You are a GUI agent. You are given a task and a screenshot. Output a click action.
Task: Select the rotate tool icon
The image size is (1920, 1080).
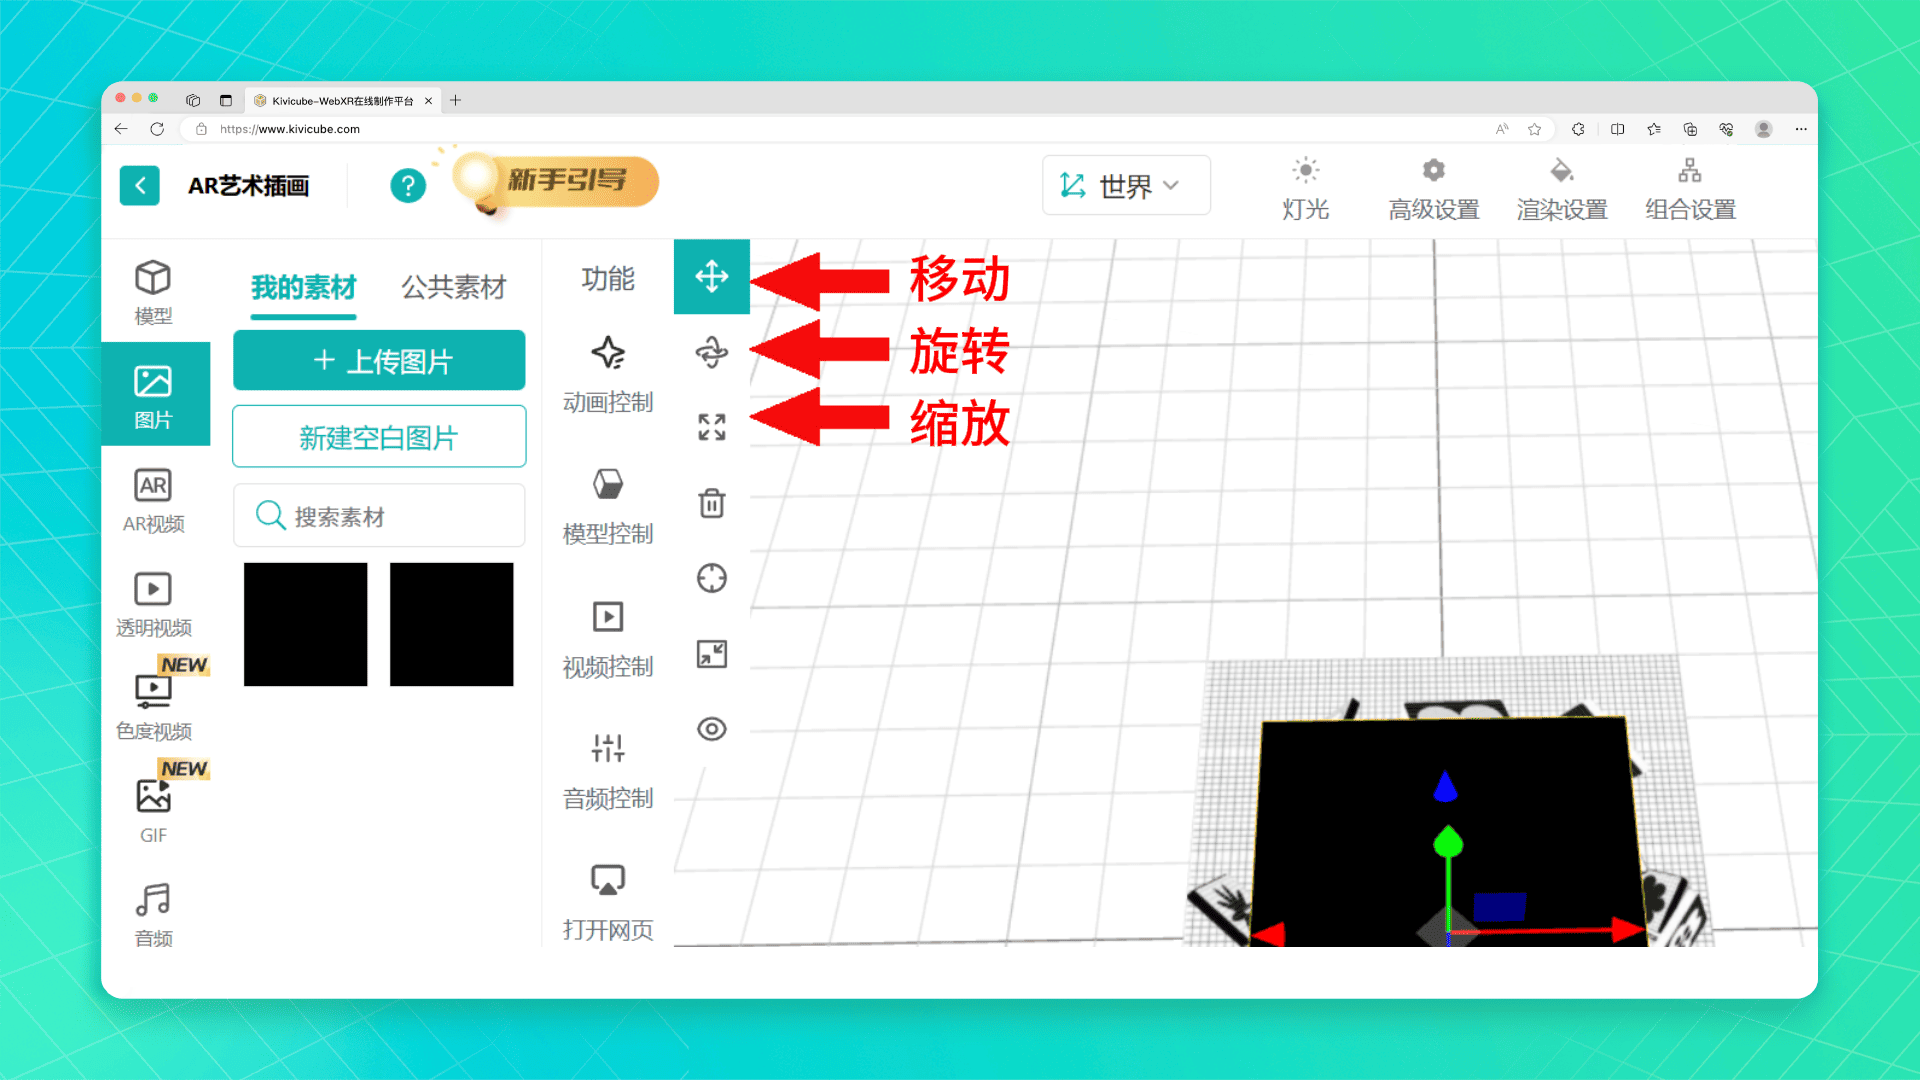[x=711, y=352]
